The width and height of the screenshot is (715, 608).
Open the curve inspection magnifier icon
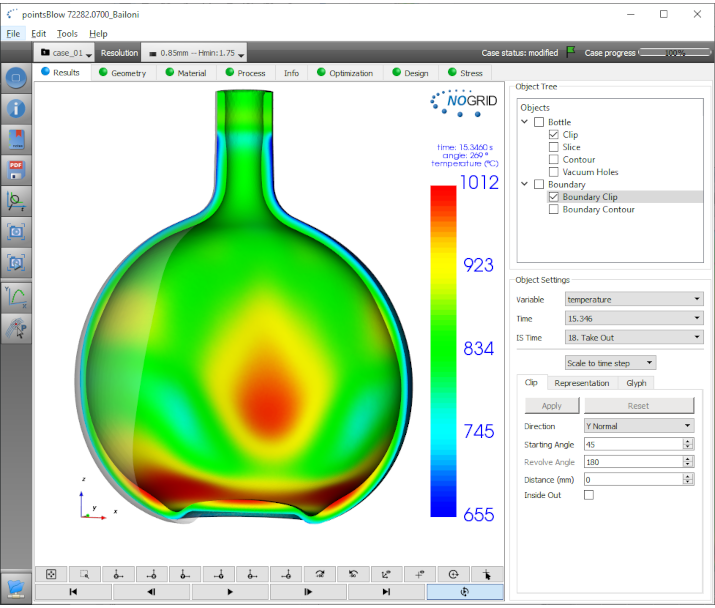(x=16, y=201)
